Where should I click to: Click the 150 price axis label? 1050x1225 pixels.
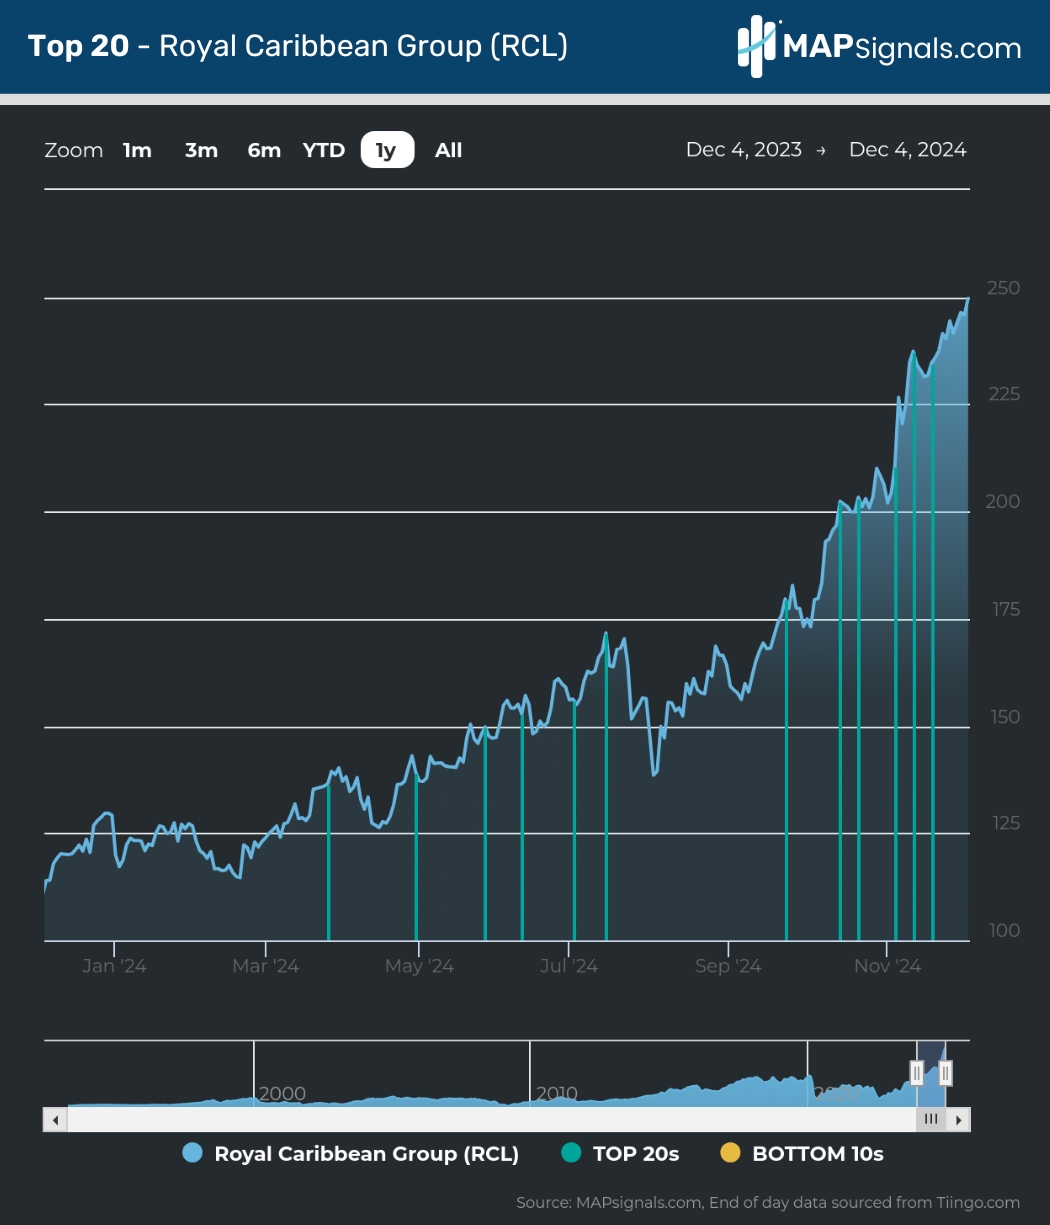pyautogui.click(x=1003, y=717)
